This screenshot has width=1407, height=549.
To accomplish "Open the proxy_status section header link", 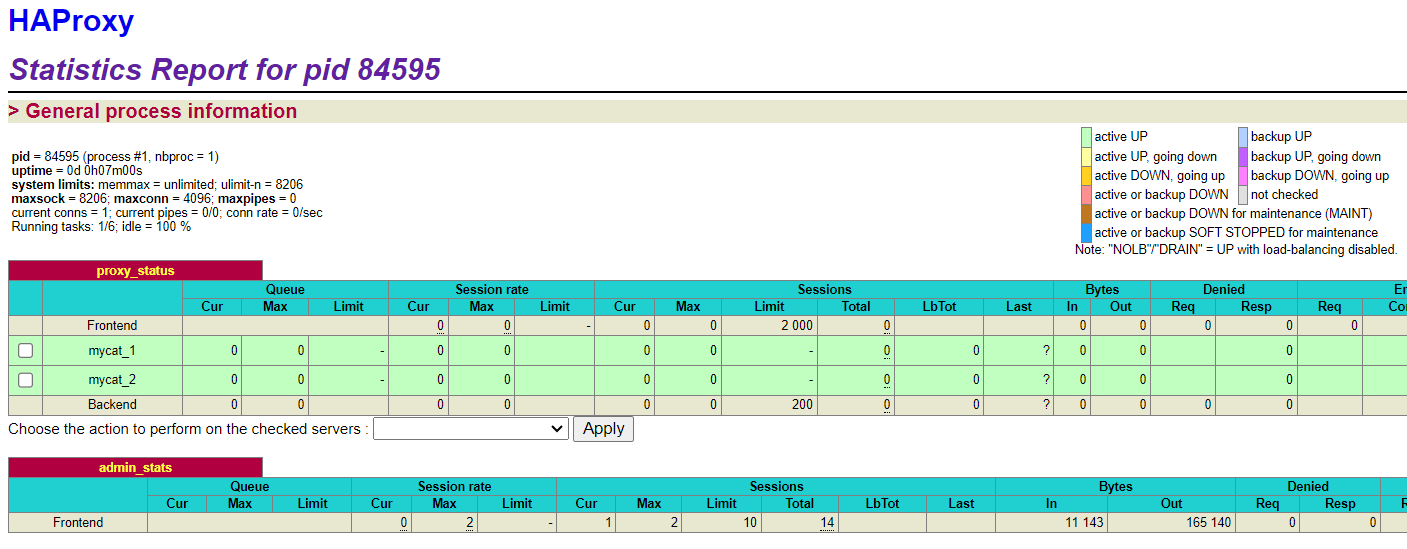I will [135, 271].
